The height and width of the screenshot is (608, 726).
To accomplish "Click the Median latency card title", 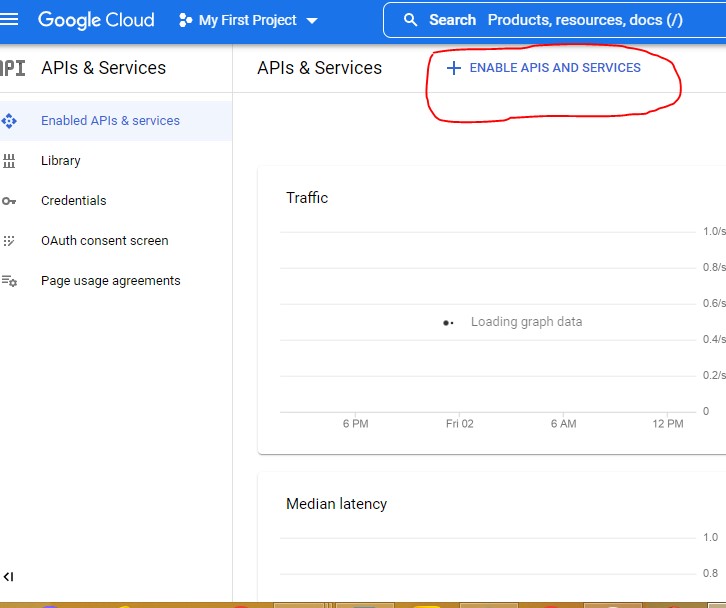I will [x=336, y=504].
